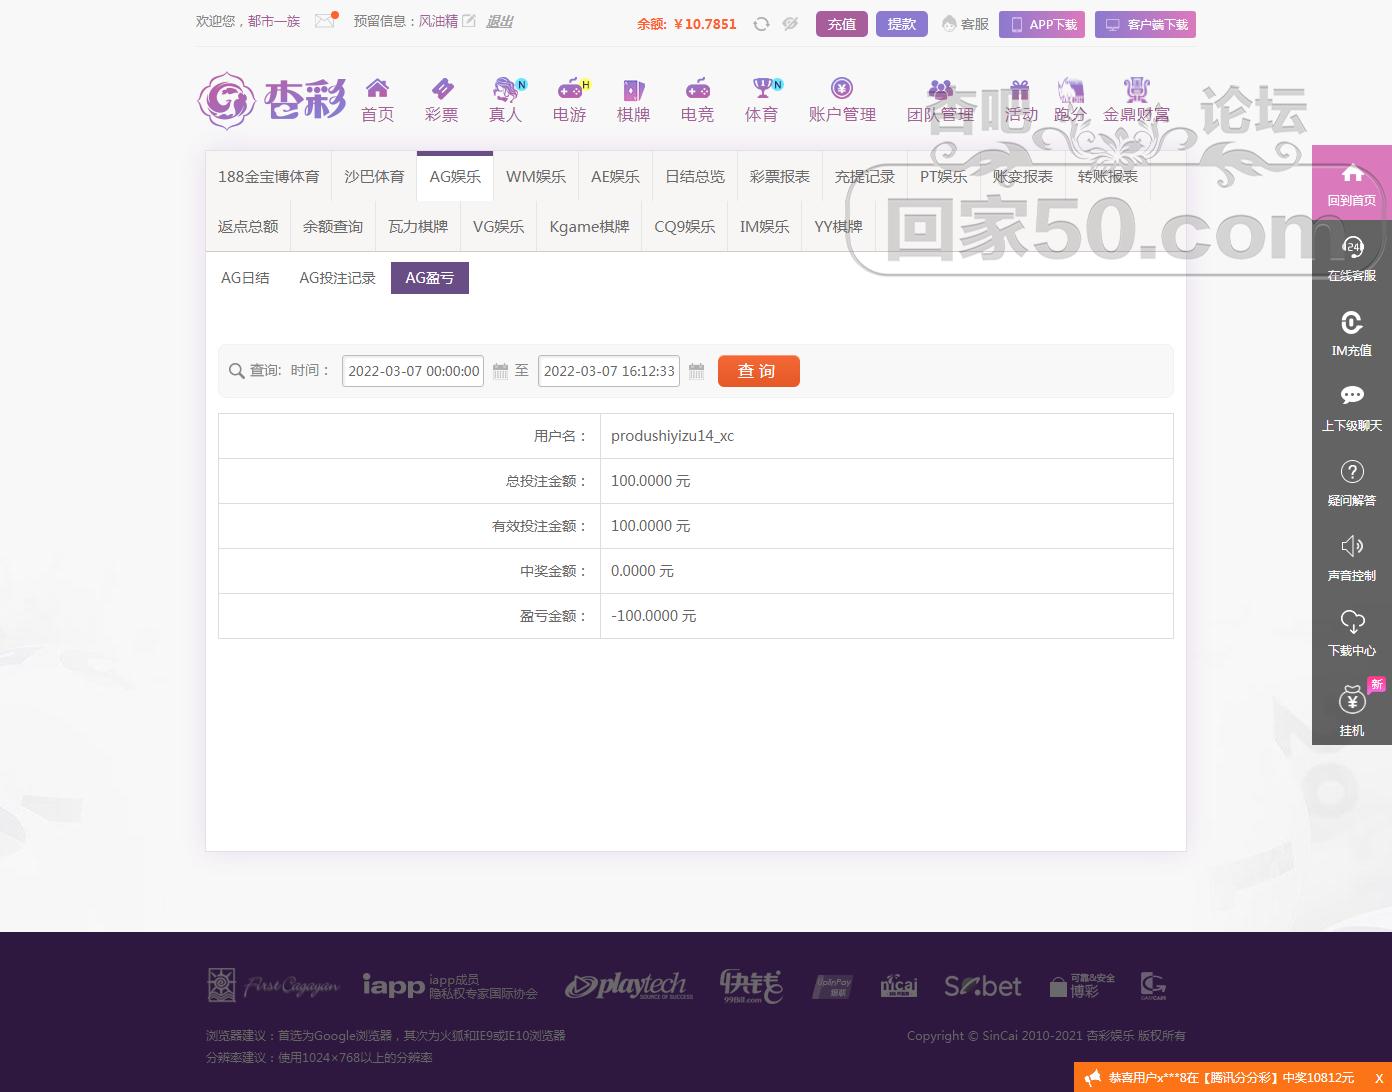This screenshot has height=1092, width=1392.
Task: Open the start date calendar picker
Action: point(499,371)
